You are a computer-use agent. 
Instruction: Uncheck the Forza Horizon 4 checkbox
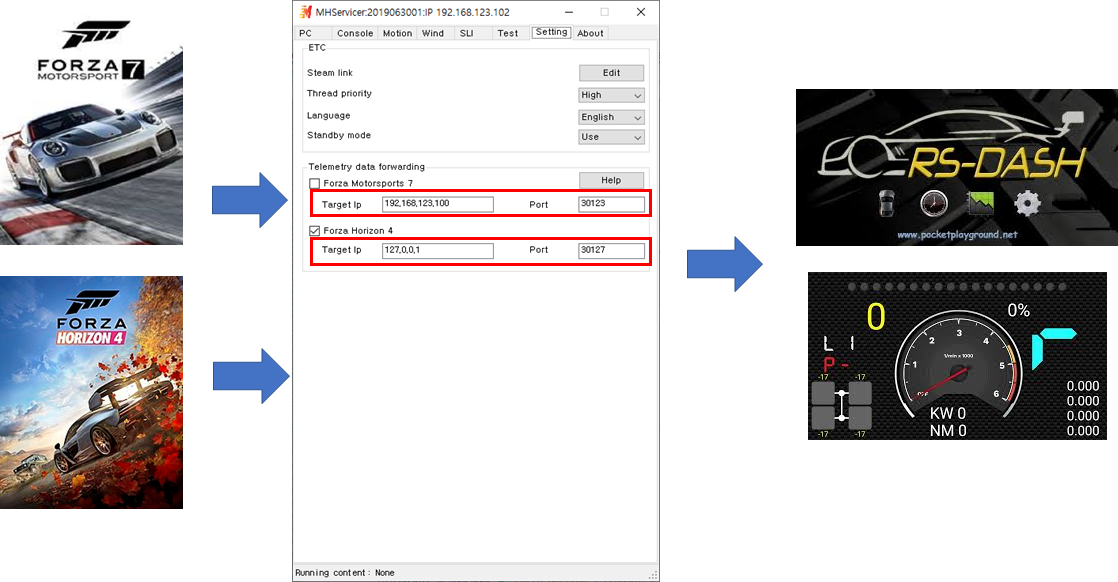point(314,230)
